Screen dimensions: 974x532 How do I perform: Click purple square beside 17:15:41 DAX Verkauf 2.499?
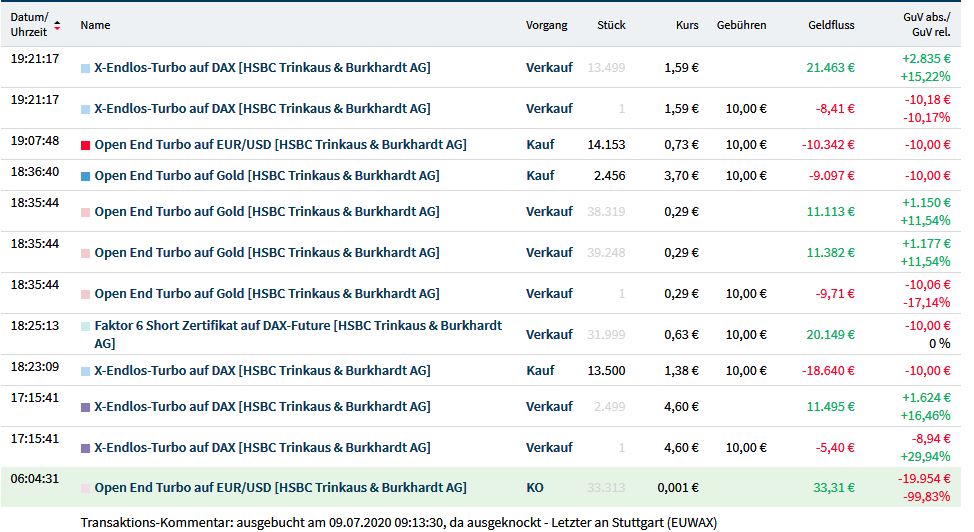coord(85,407)
